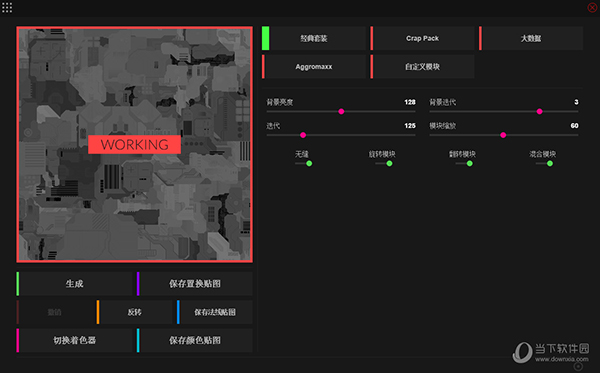Switch to the 大数据 module pack
Screen dimensions: 600x373
pos(531,38)
